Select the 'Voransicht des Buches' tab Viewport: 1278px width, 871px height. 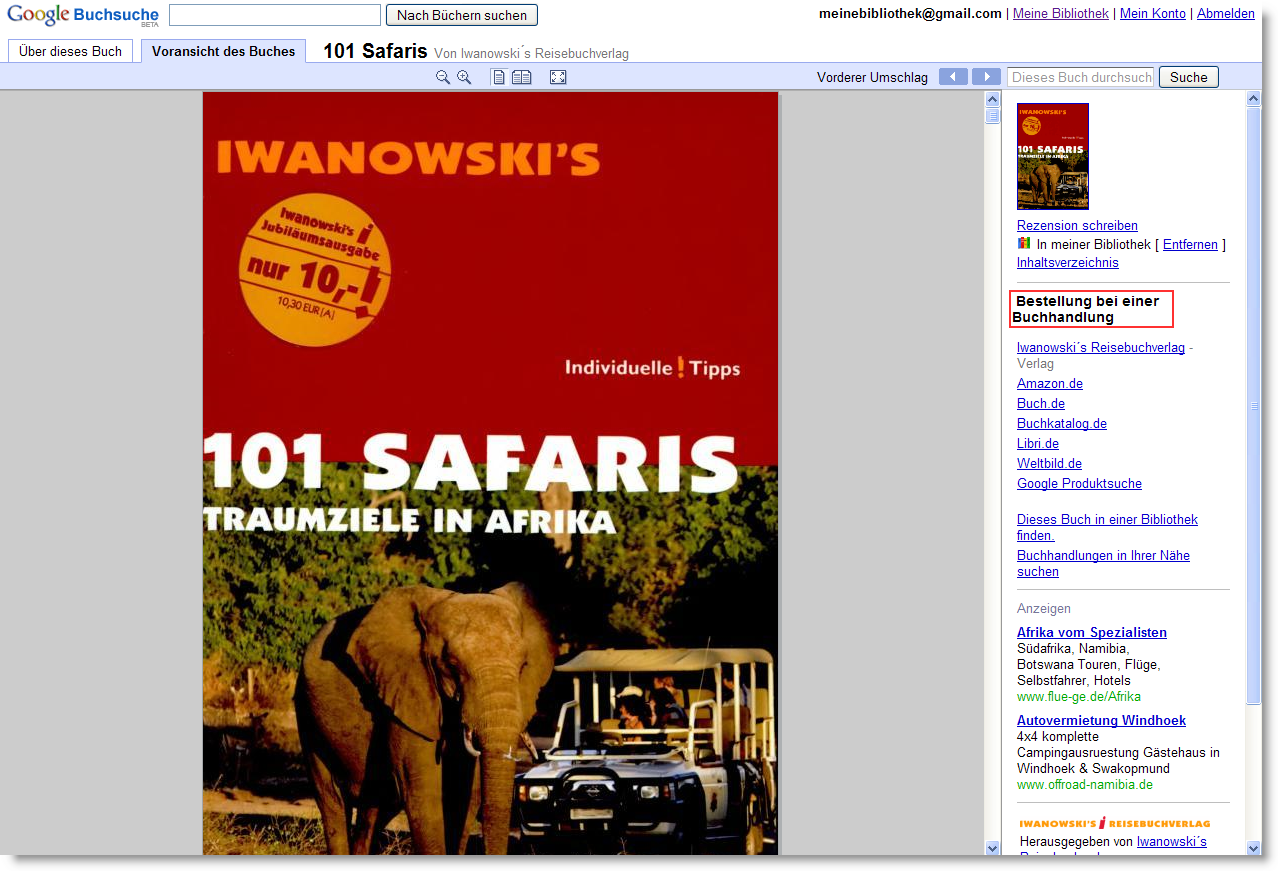[224, 51]
